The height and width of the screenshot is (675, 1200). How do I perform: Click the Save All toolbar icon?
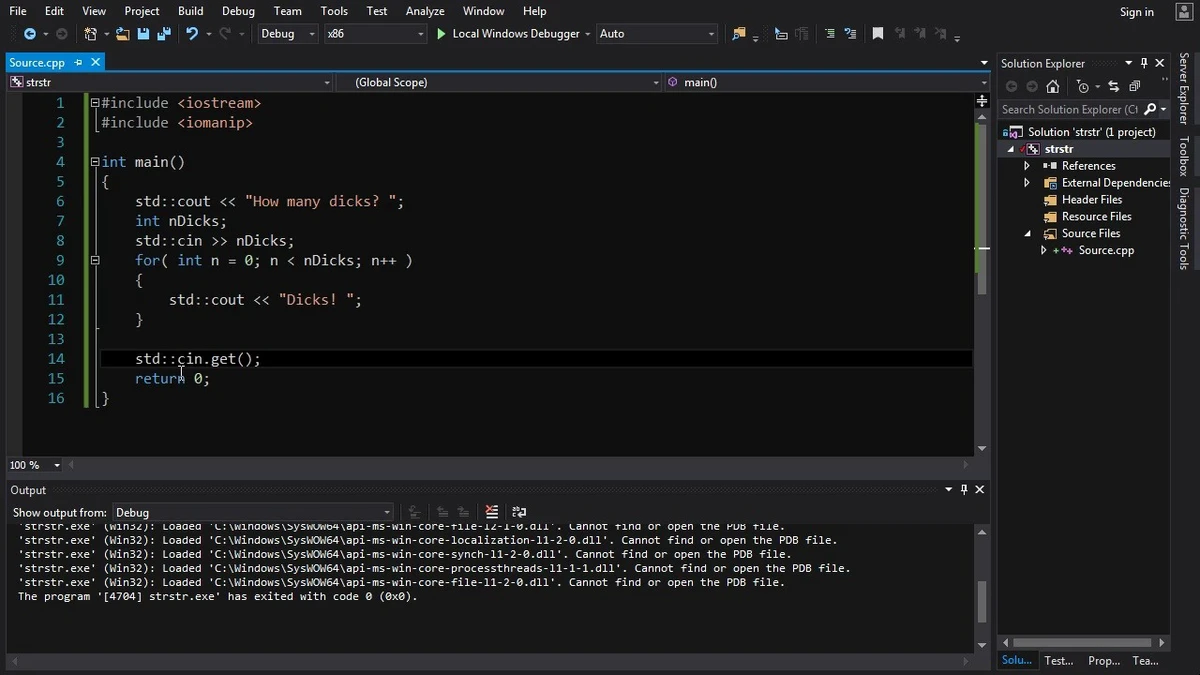[x=163, y=34]
